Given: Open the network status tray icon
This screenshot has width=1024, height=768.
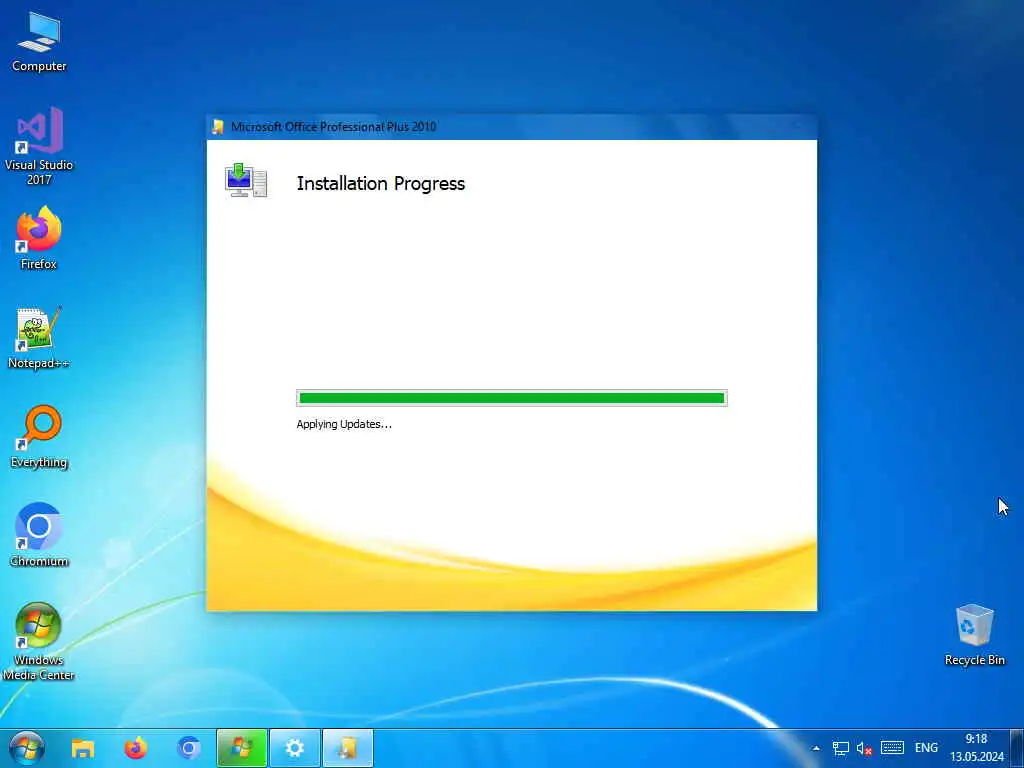Looking at the screenshot, I should [x=840, y=748].
